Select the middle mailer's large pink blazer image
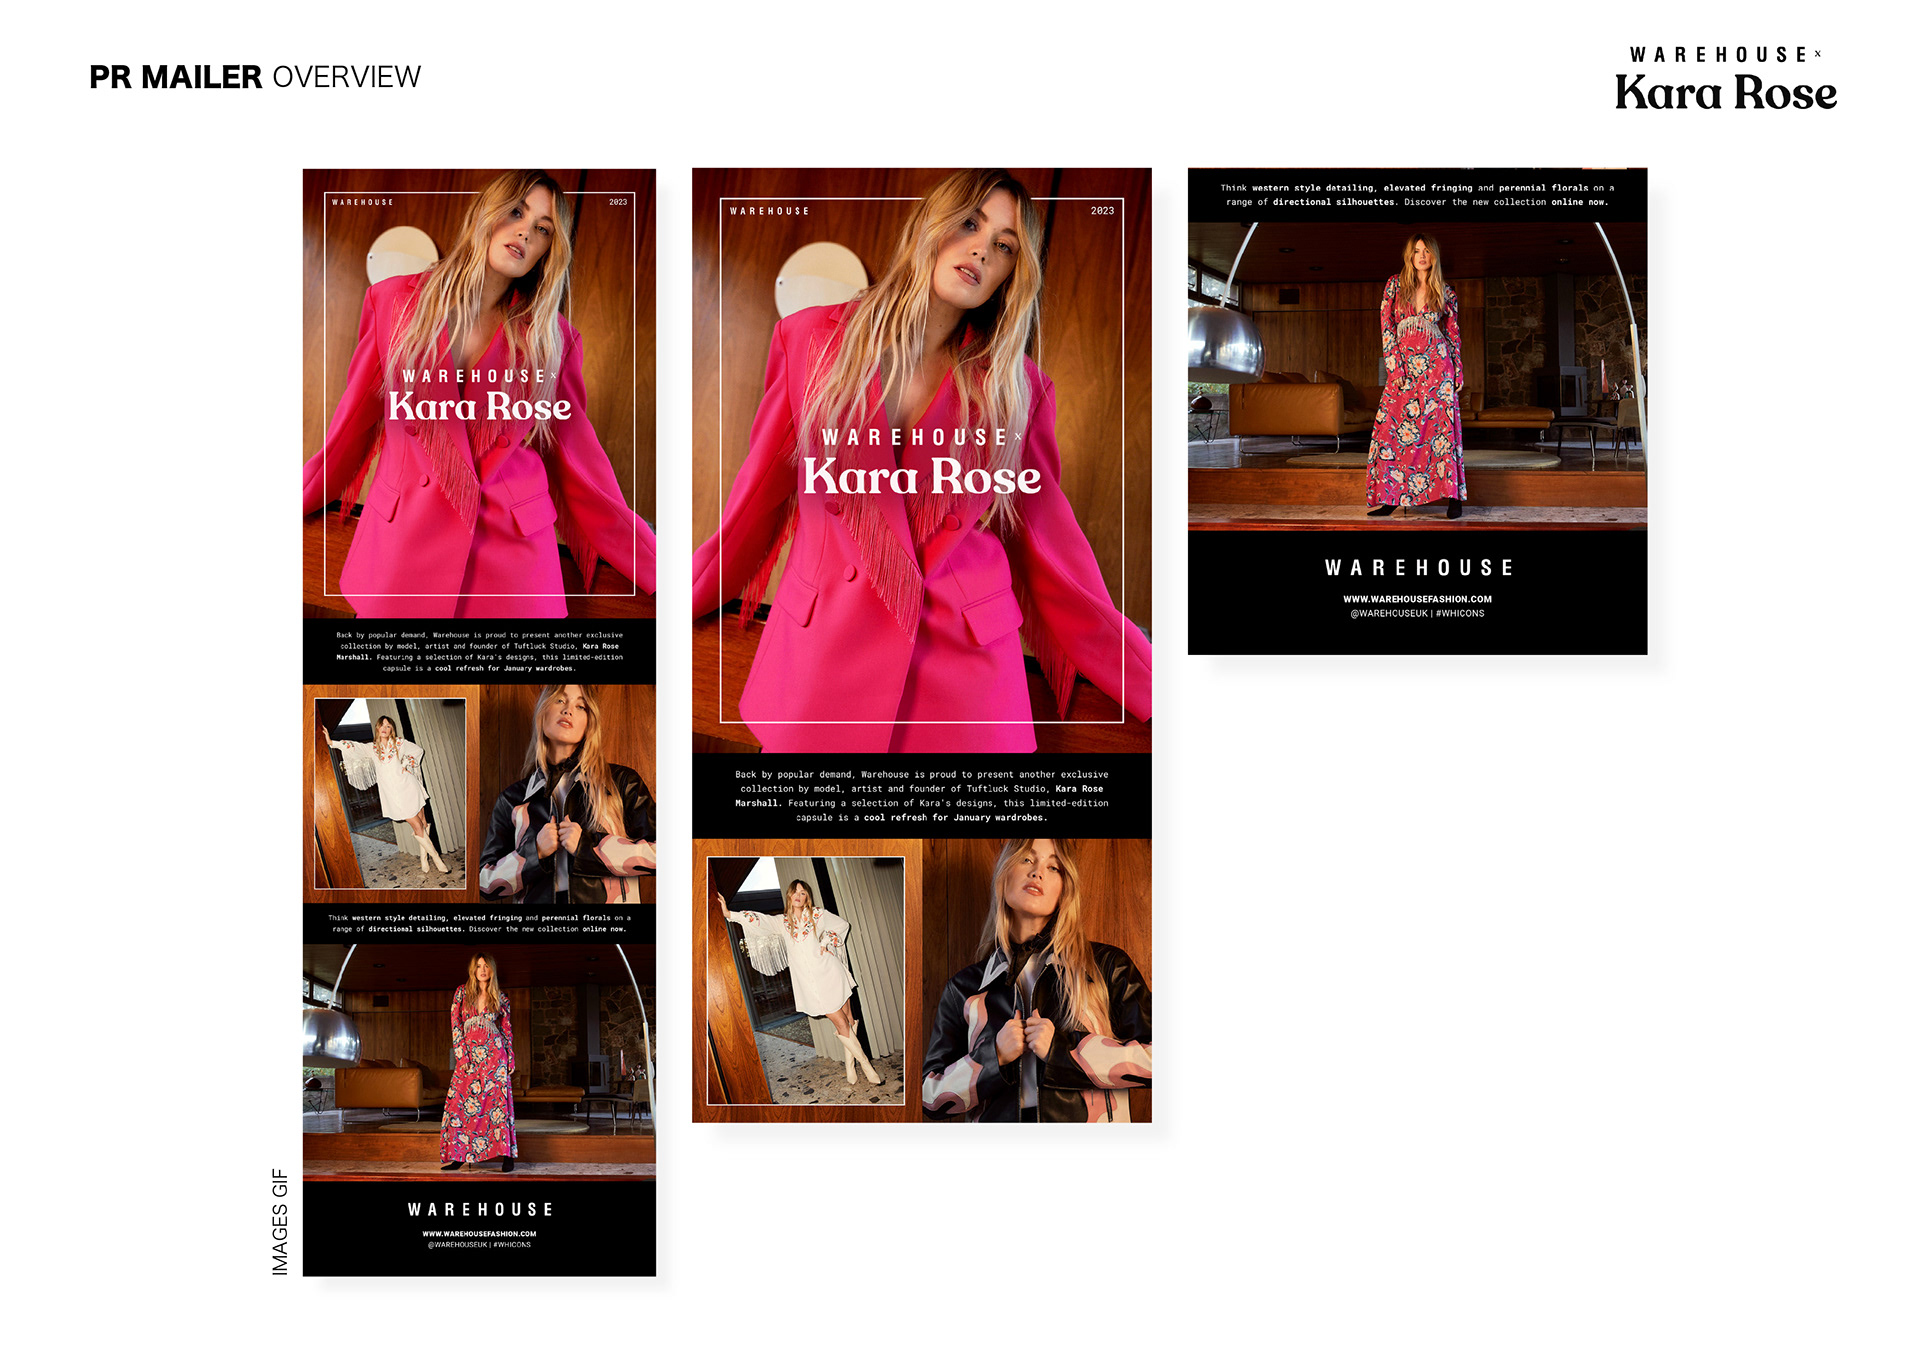Screen dimensions: 1920x1358 point(921,460)
